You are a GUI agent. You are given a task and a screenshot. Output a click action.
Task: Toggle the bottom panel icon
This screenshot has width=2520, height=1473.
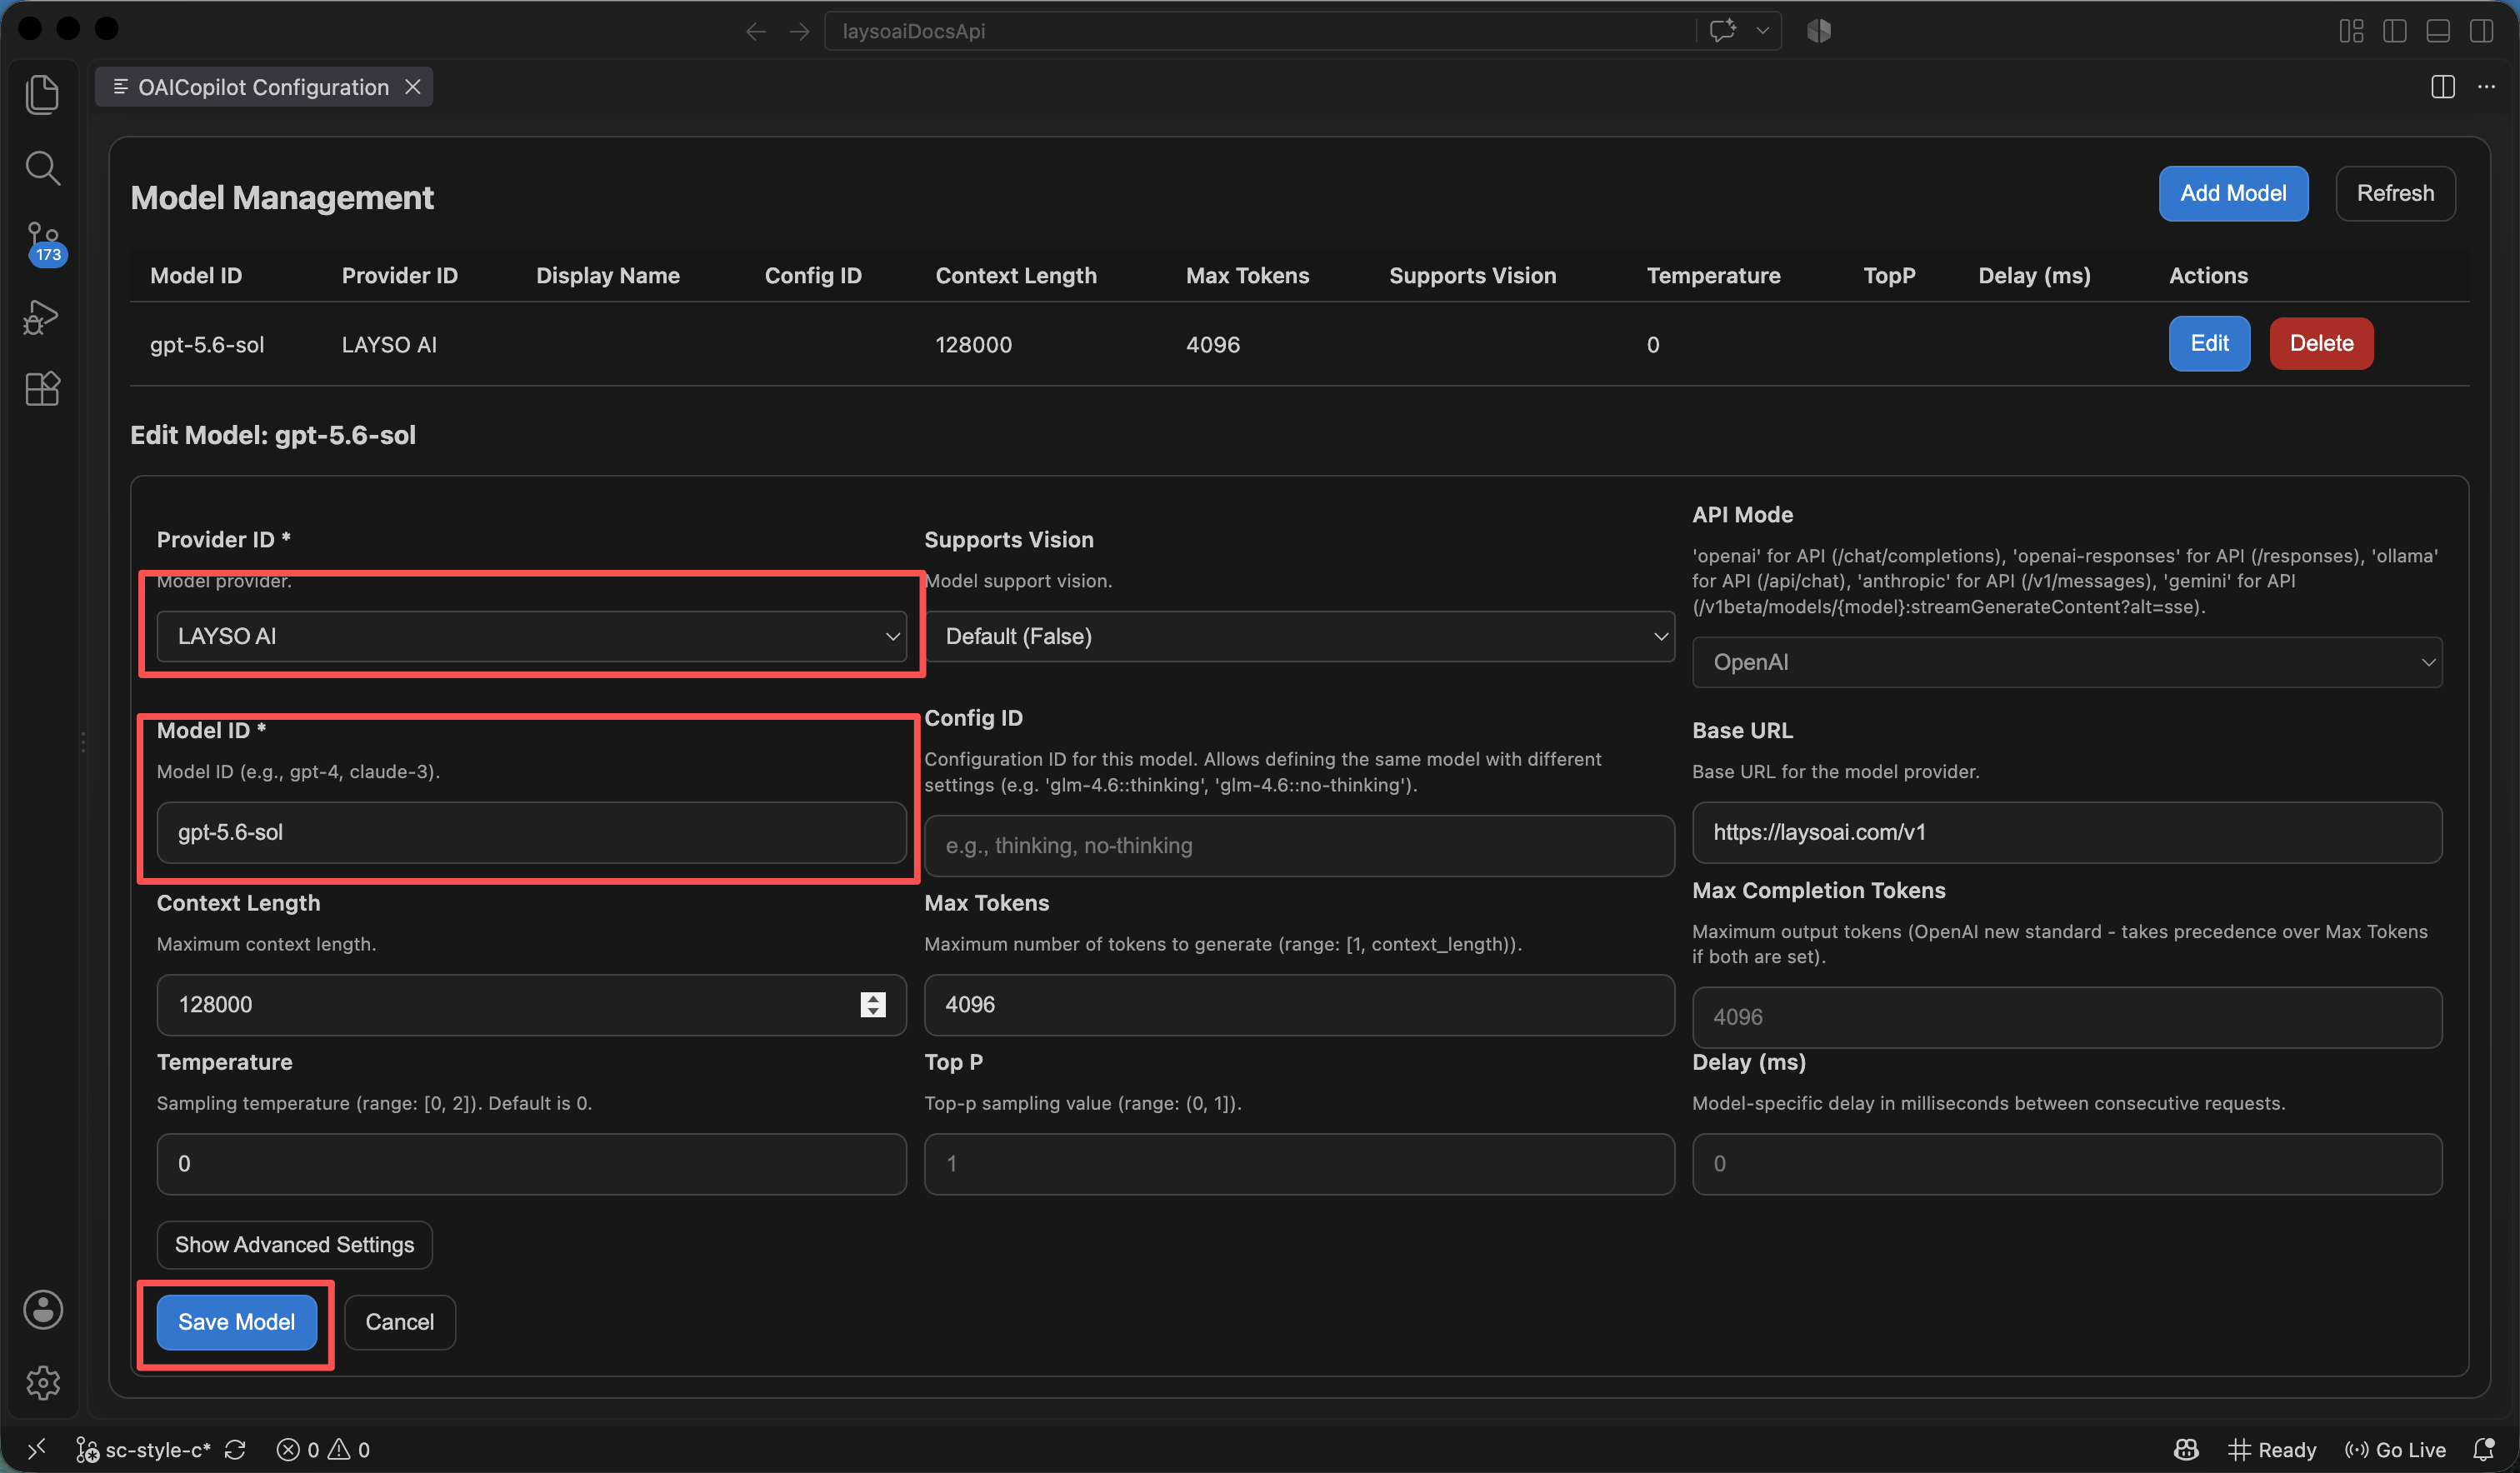(2438, 31)
